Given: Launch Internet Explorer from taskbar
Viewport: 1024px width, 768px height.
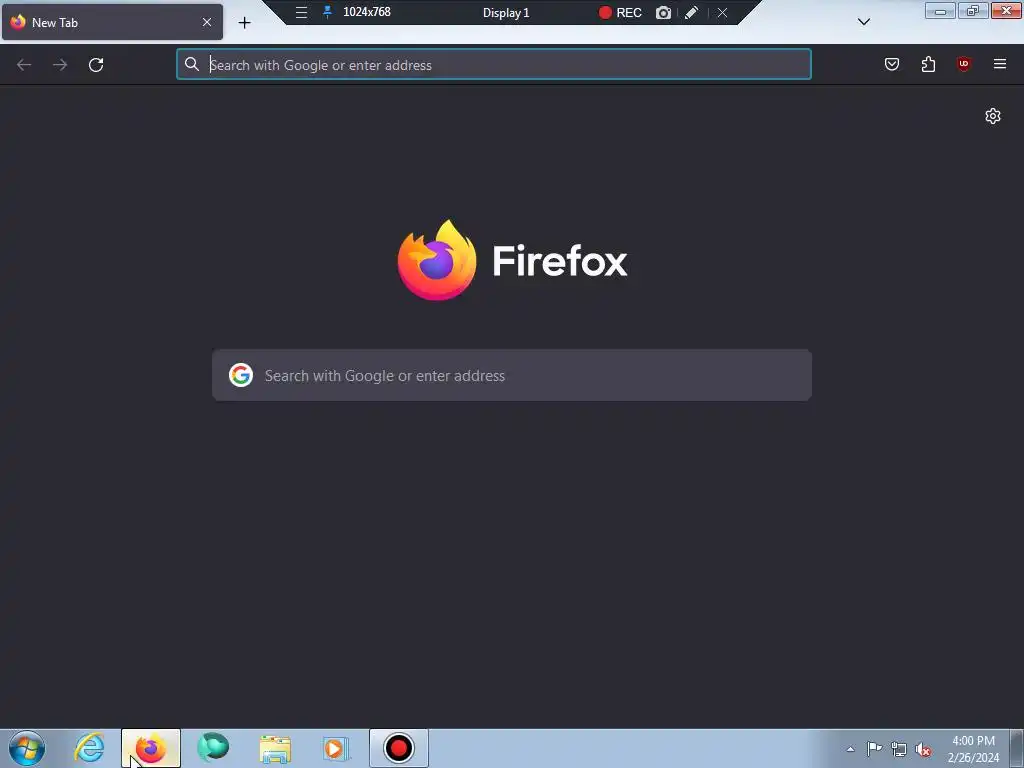Looking at the screenshot, I should [89, 748].
